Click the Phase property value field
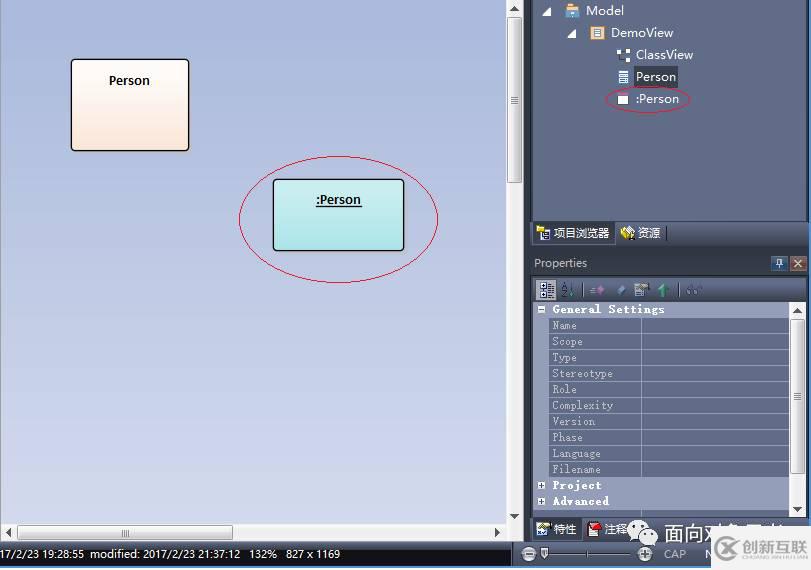The image size is (811, 570). pyautogui.click(x=715, y=438)
